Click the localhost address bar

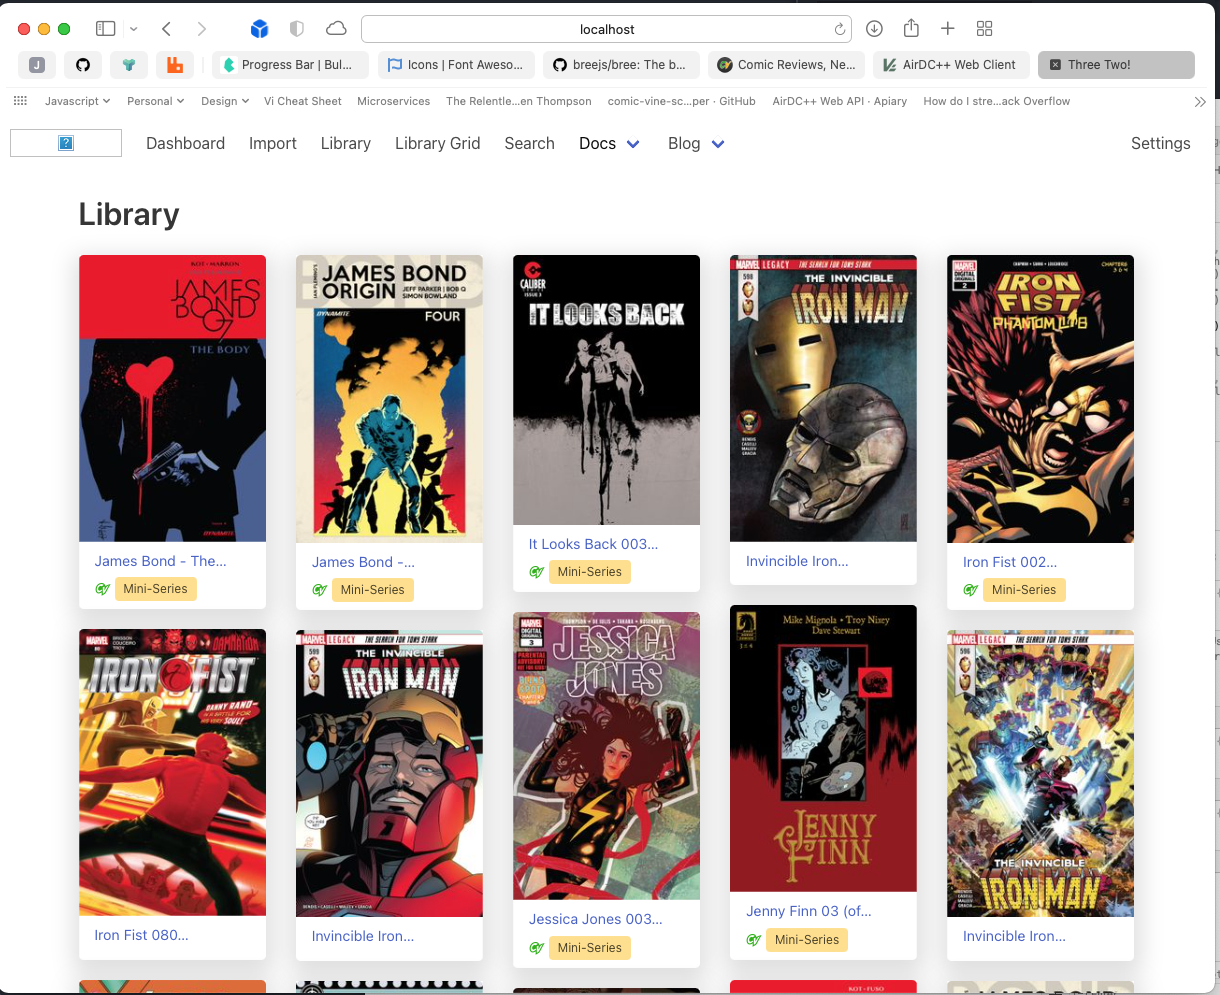[607, 29]
